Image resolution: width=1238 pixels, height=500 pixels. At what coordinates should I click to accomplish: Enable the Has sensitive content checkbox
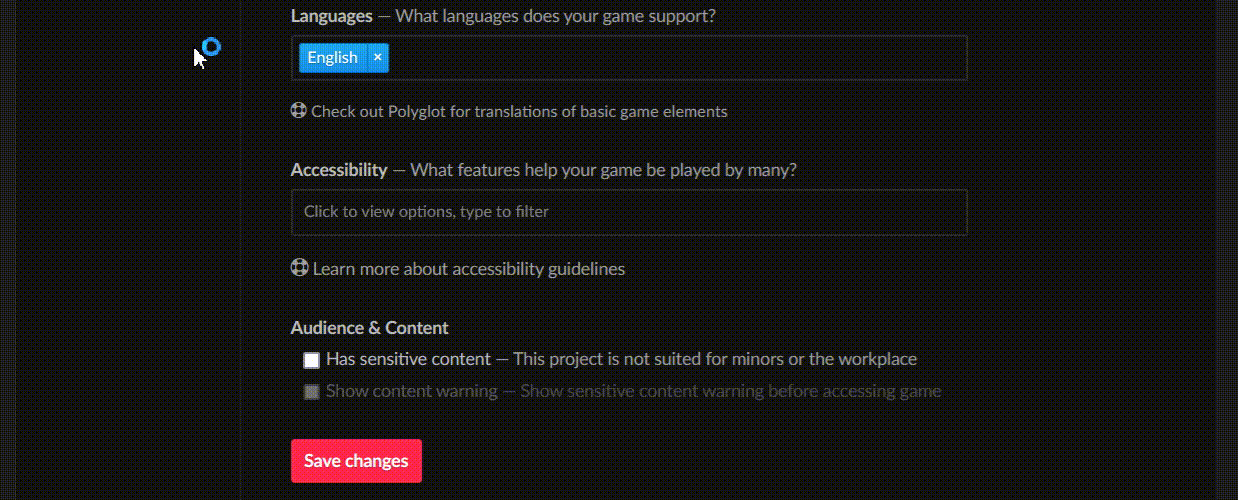(312, 360)
